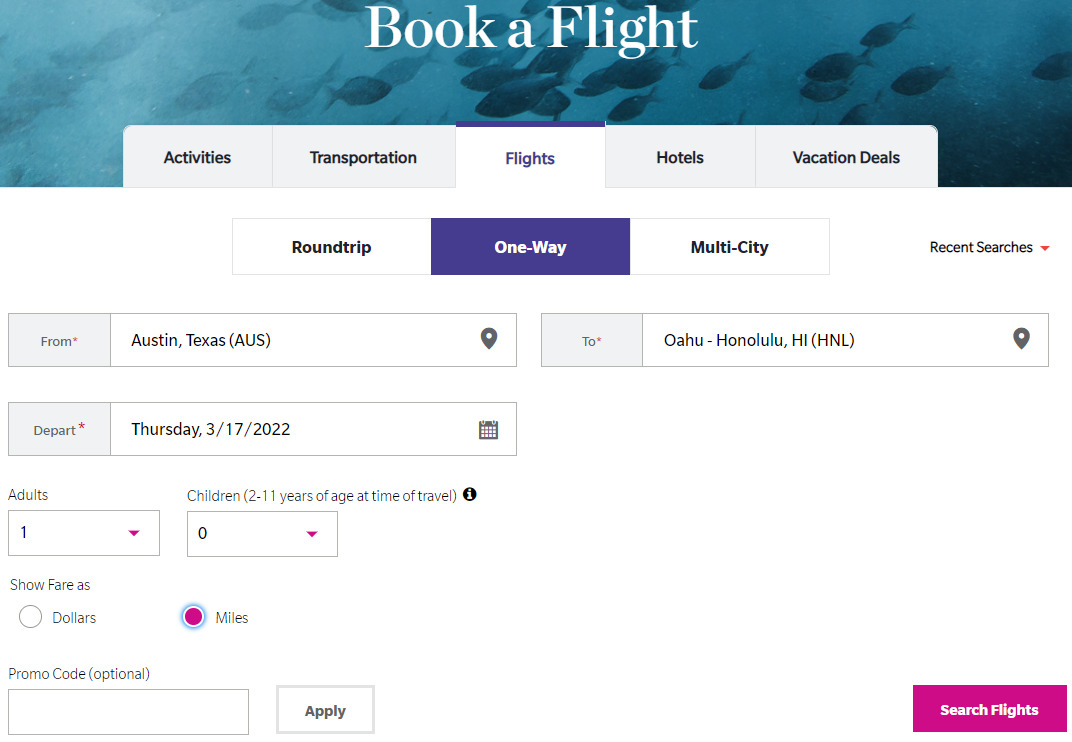This screenshot has width=1072, height=742.
Task: Switch to the Transportation tab
Action: tap(363, 157)
